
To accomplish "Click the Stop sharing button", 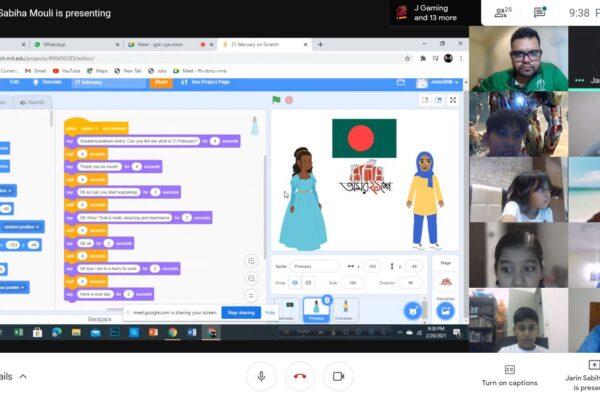I will [x=240, y=313].
